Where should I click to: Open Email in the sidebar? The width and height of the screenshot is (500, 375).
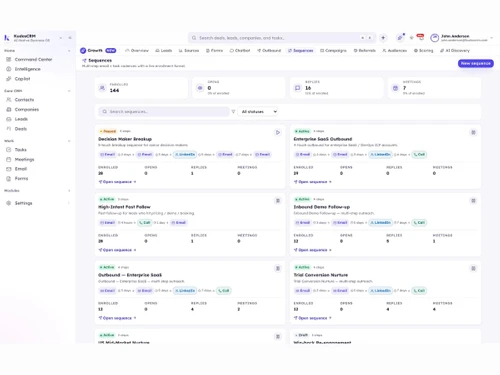[21, 169]
